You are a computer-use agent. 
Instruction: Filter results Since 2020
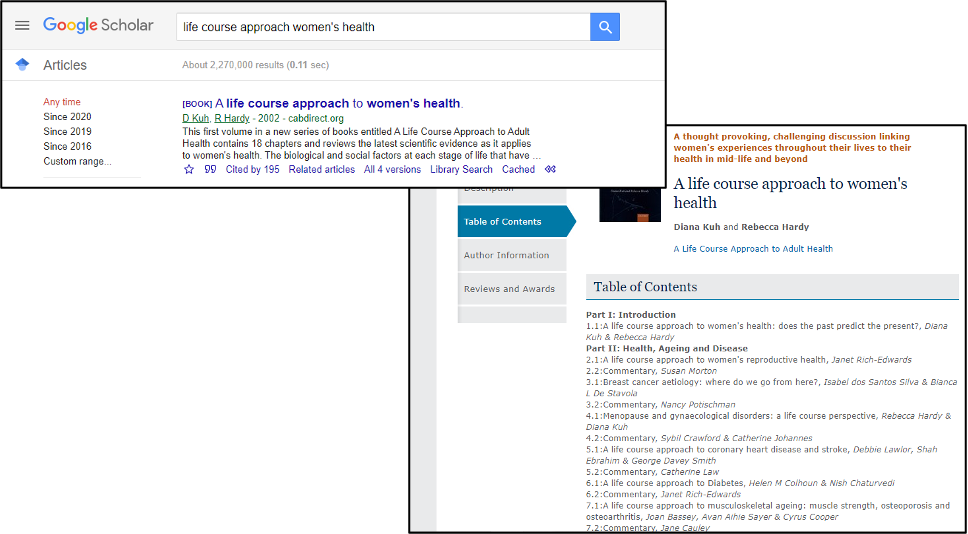click(x=67, y=117)
